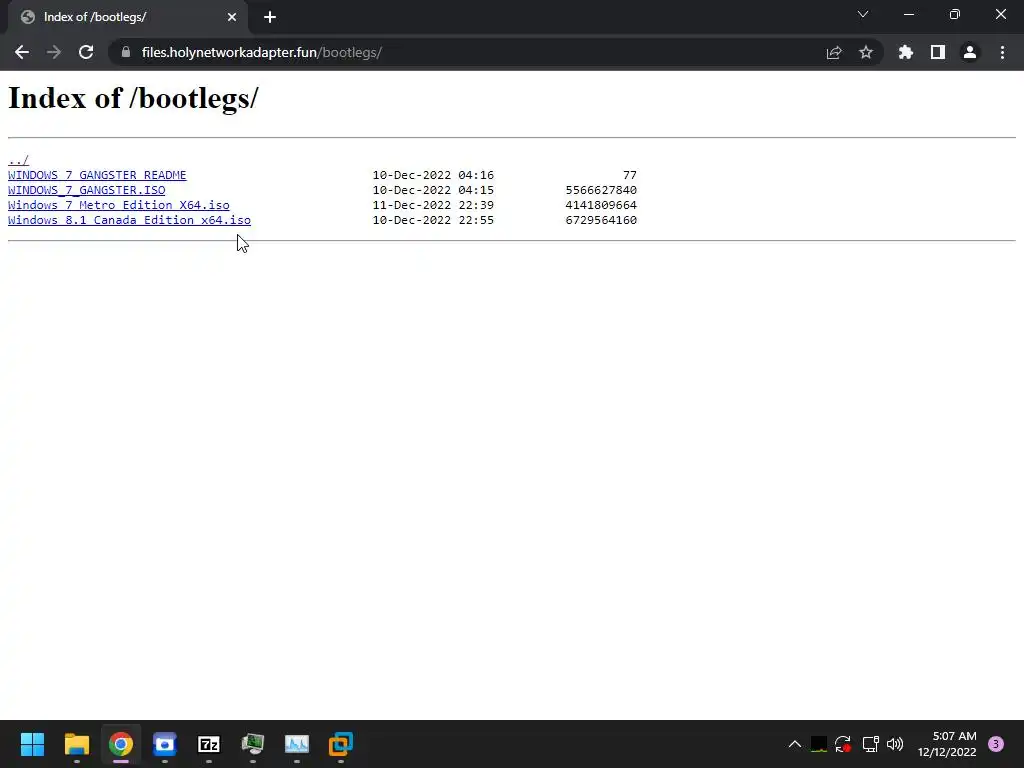1024x768 pixels.
Task: Open Chrome's three-dot menu
Action: pos(1002,52)
